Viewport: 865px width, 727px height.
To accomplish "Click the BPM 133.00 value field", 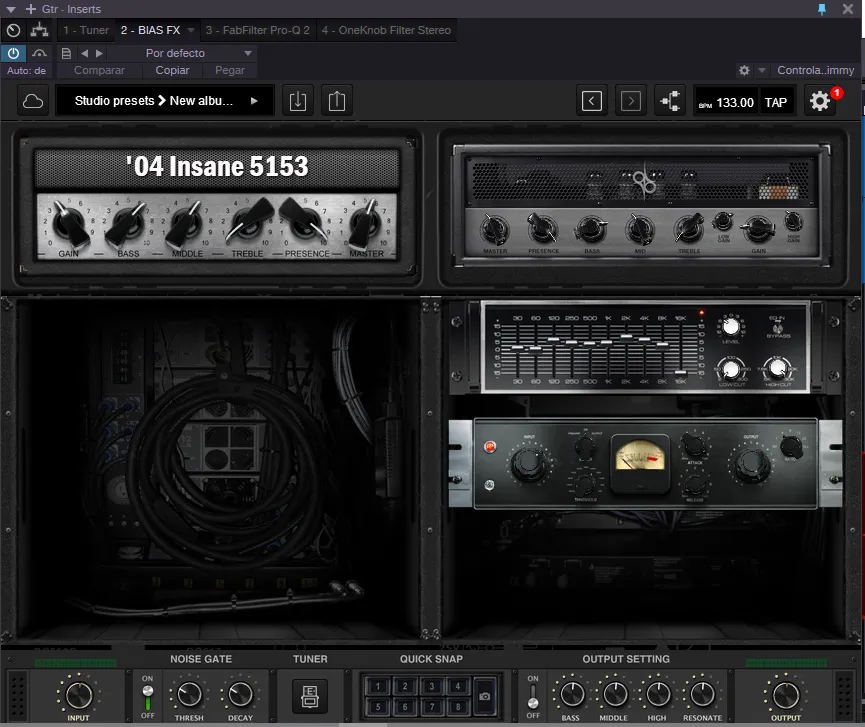I will click(727, 103).
